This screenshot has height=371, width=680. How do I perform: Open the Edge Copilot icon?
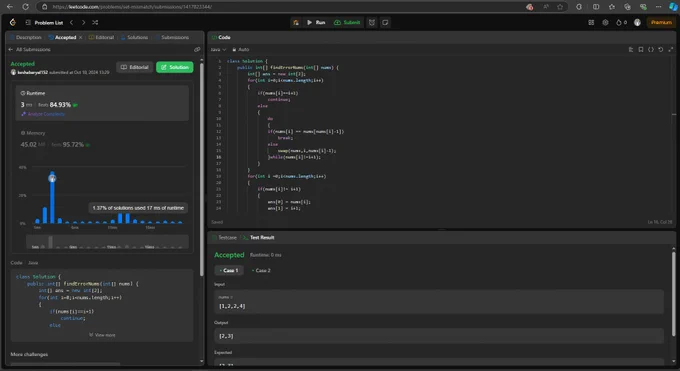tap(673, 7)
